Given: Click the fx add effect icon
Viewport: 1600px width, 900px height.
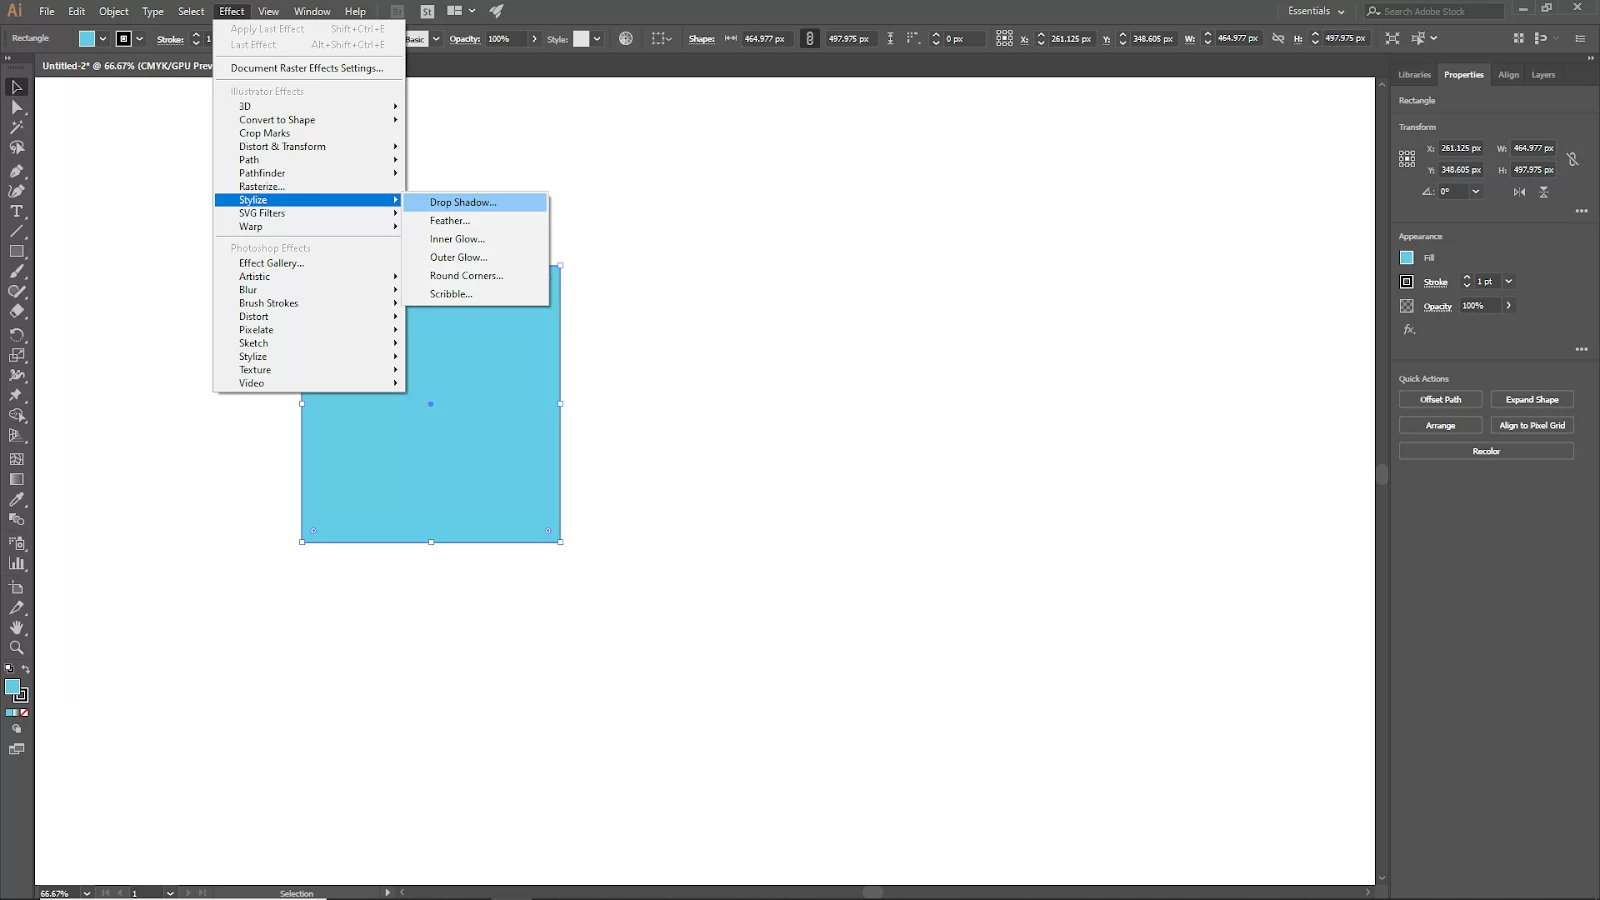Looking at the screenshot, I should tap(1409, 329).
